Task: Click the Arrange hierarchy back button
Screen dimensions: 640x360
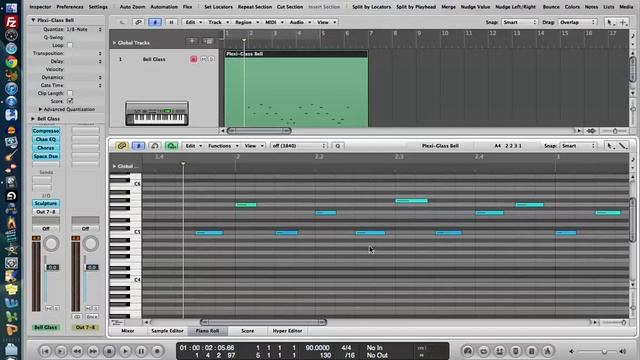Action: 122,22
